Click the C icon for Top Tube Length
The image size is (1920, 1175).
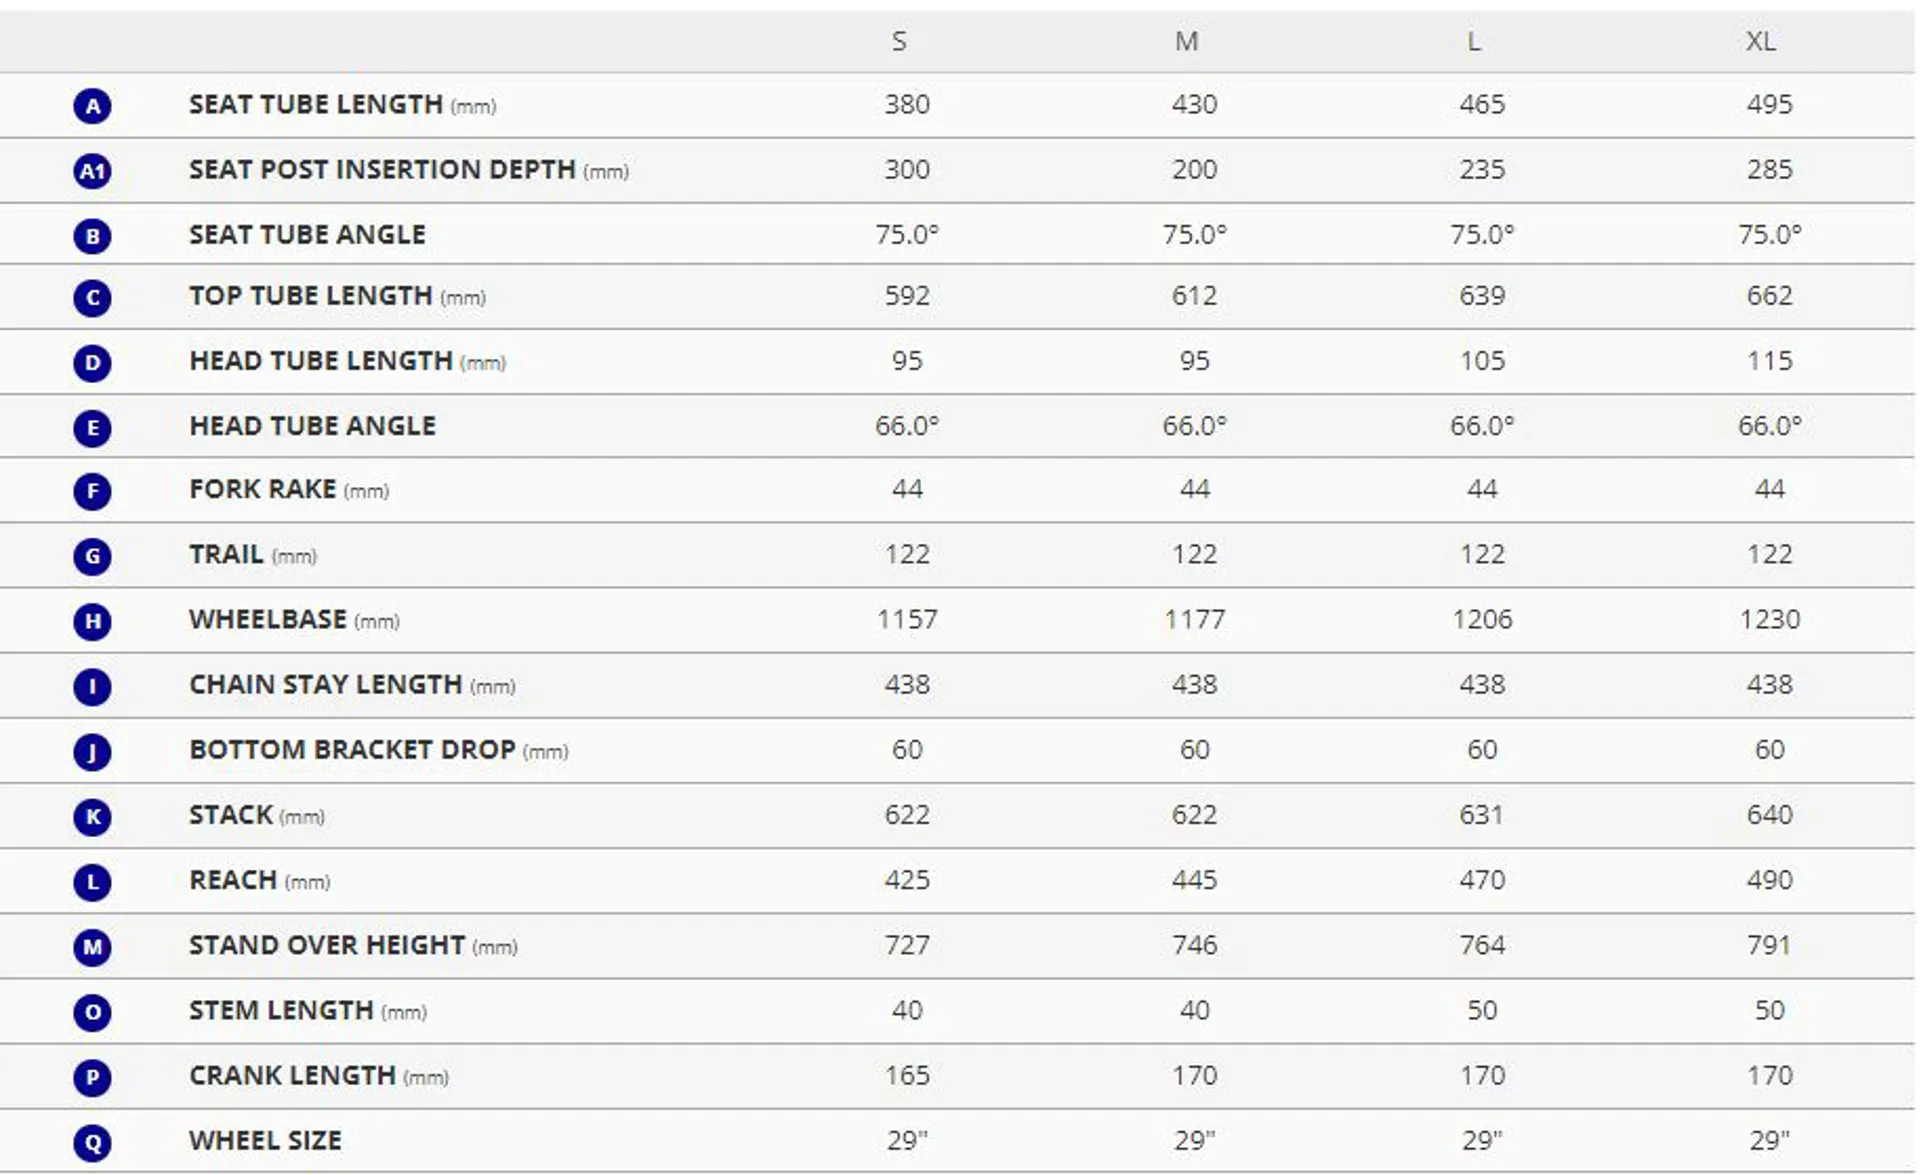pos(92,297)
